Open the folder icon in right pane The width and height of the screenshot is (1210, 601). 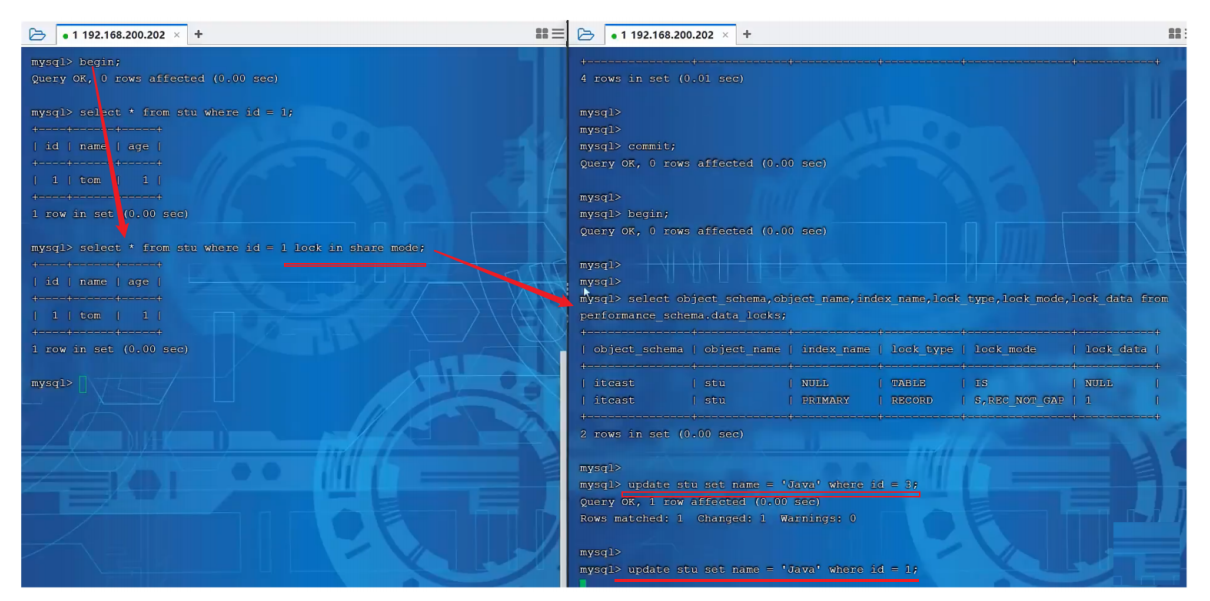pyautogui.click(x=586, y=34)
